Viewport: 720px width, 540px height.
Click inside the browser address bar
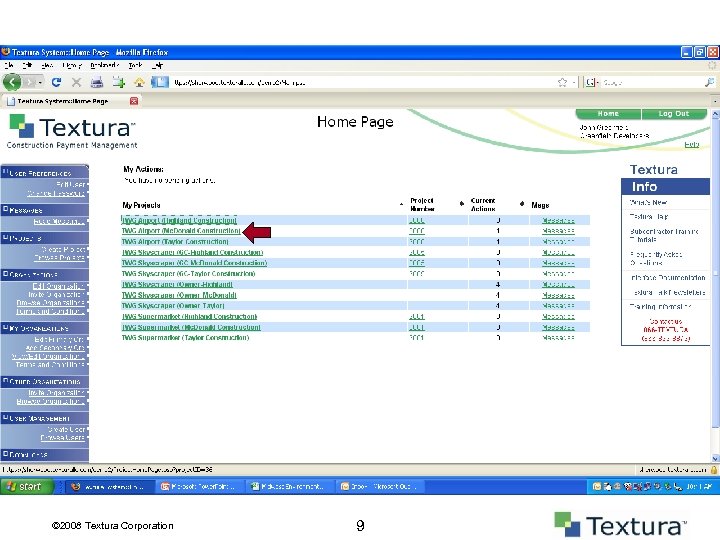pyautogui.click(x=363, y=82)
